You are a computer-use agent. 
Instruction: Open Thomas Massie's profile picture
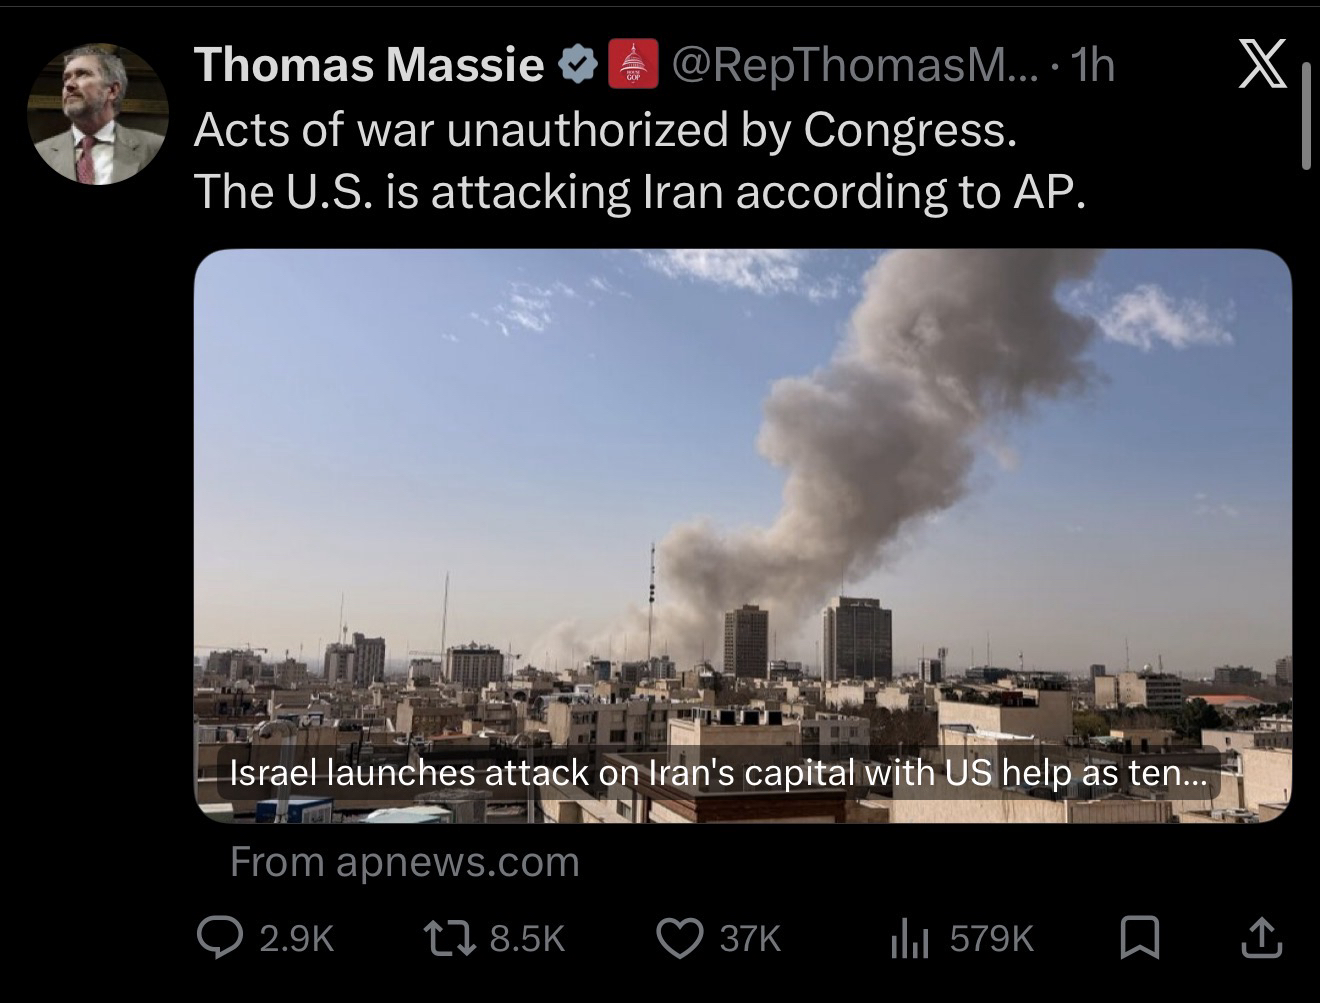(x=97, y=114)
